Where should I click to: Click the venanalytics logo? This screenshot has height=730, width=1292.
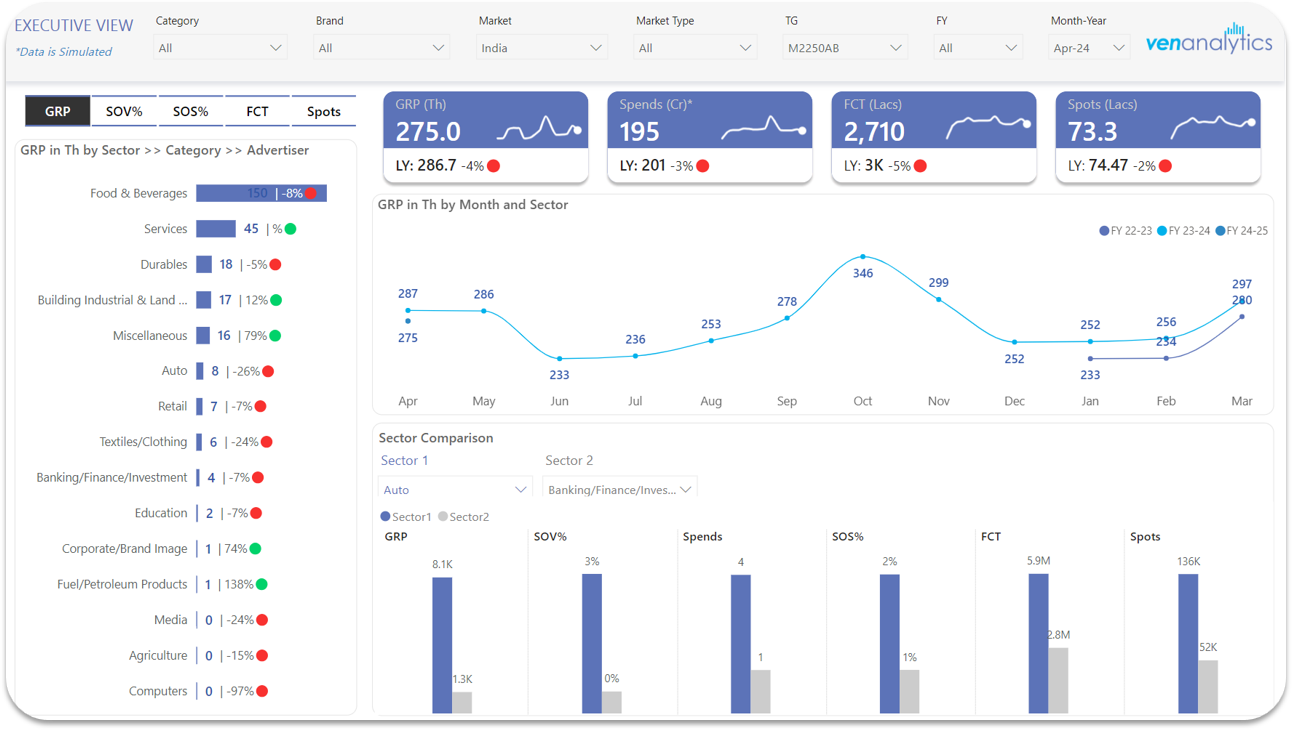coord(1209,40)
